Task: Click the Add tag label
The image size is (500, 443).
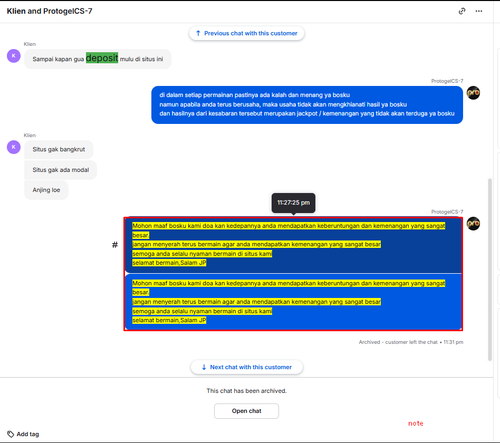Action: click(28, 434)
